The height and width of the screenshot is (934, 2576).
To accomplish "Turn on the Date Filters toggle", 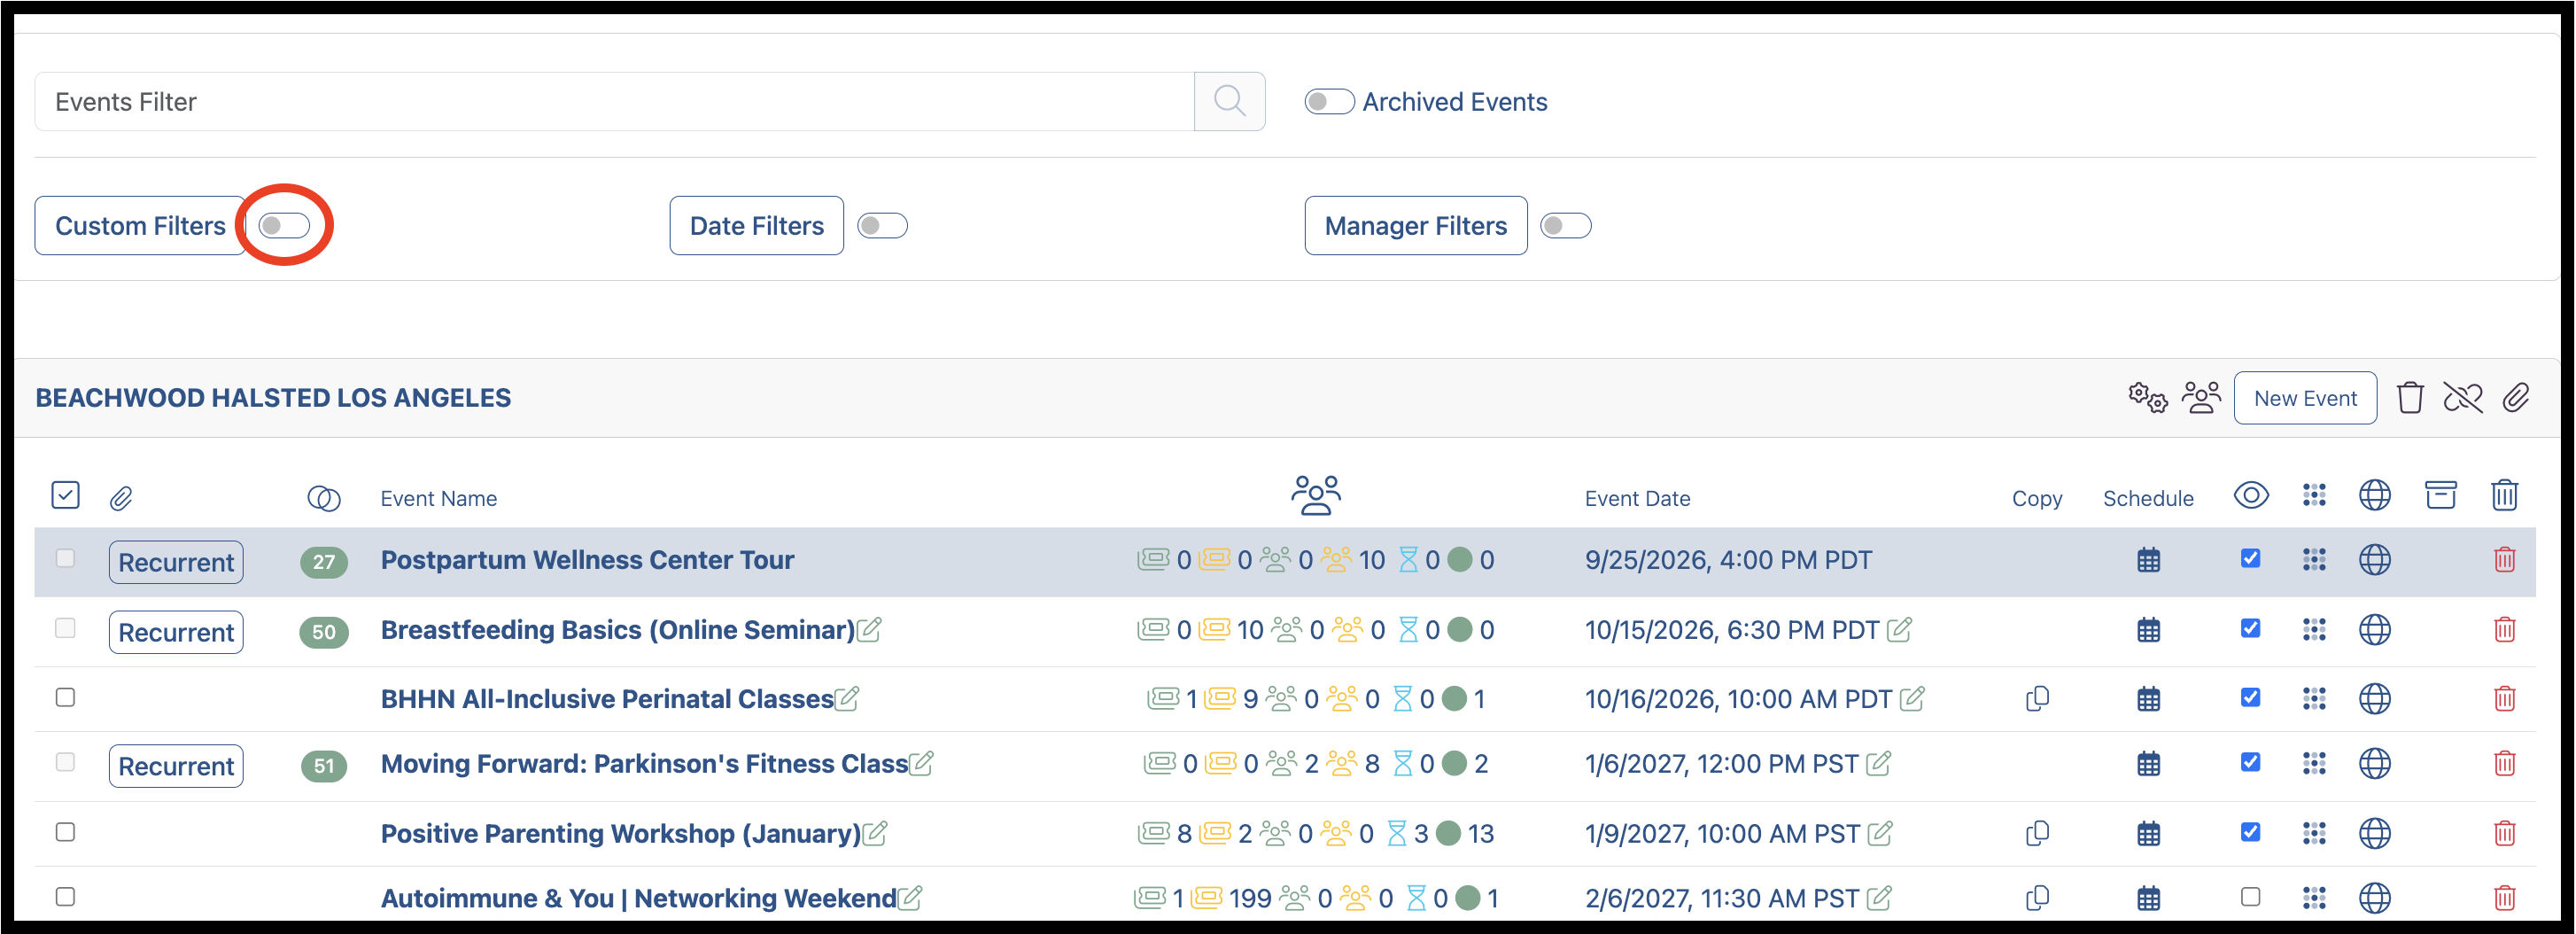I will pos(882,226).
